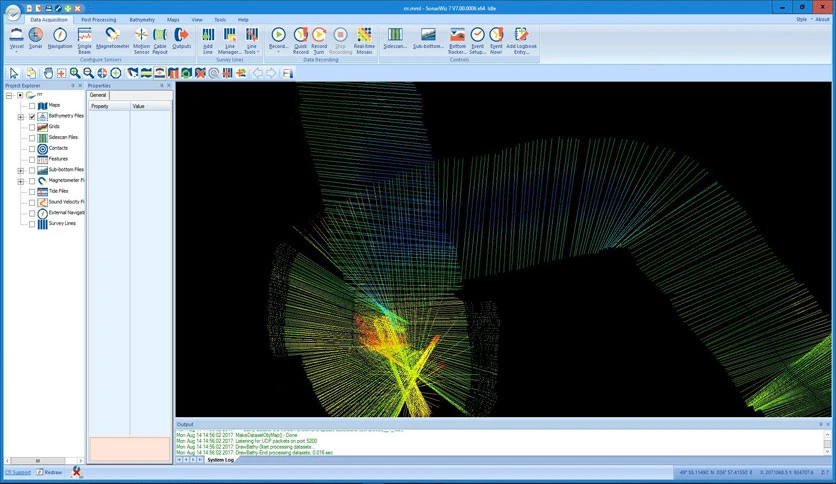Click the SonarWiz application button
Viewport: 836px width, 484px height.
coord(13,12)
